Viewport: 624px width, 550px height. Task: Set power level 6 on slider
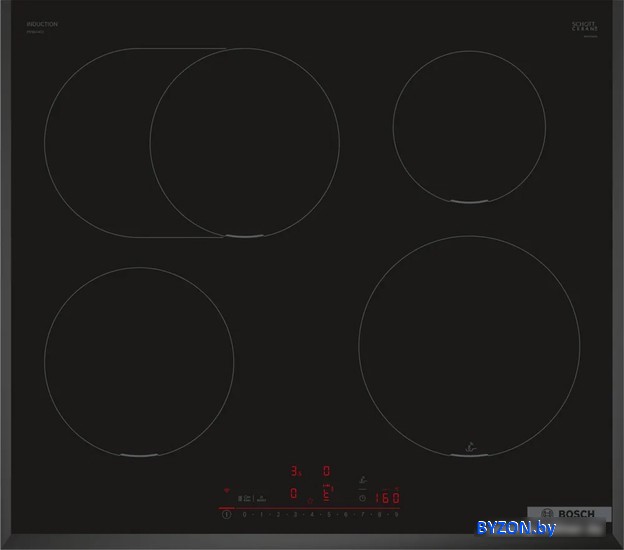345,515
